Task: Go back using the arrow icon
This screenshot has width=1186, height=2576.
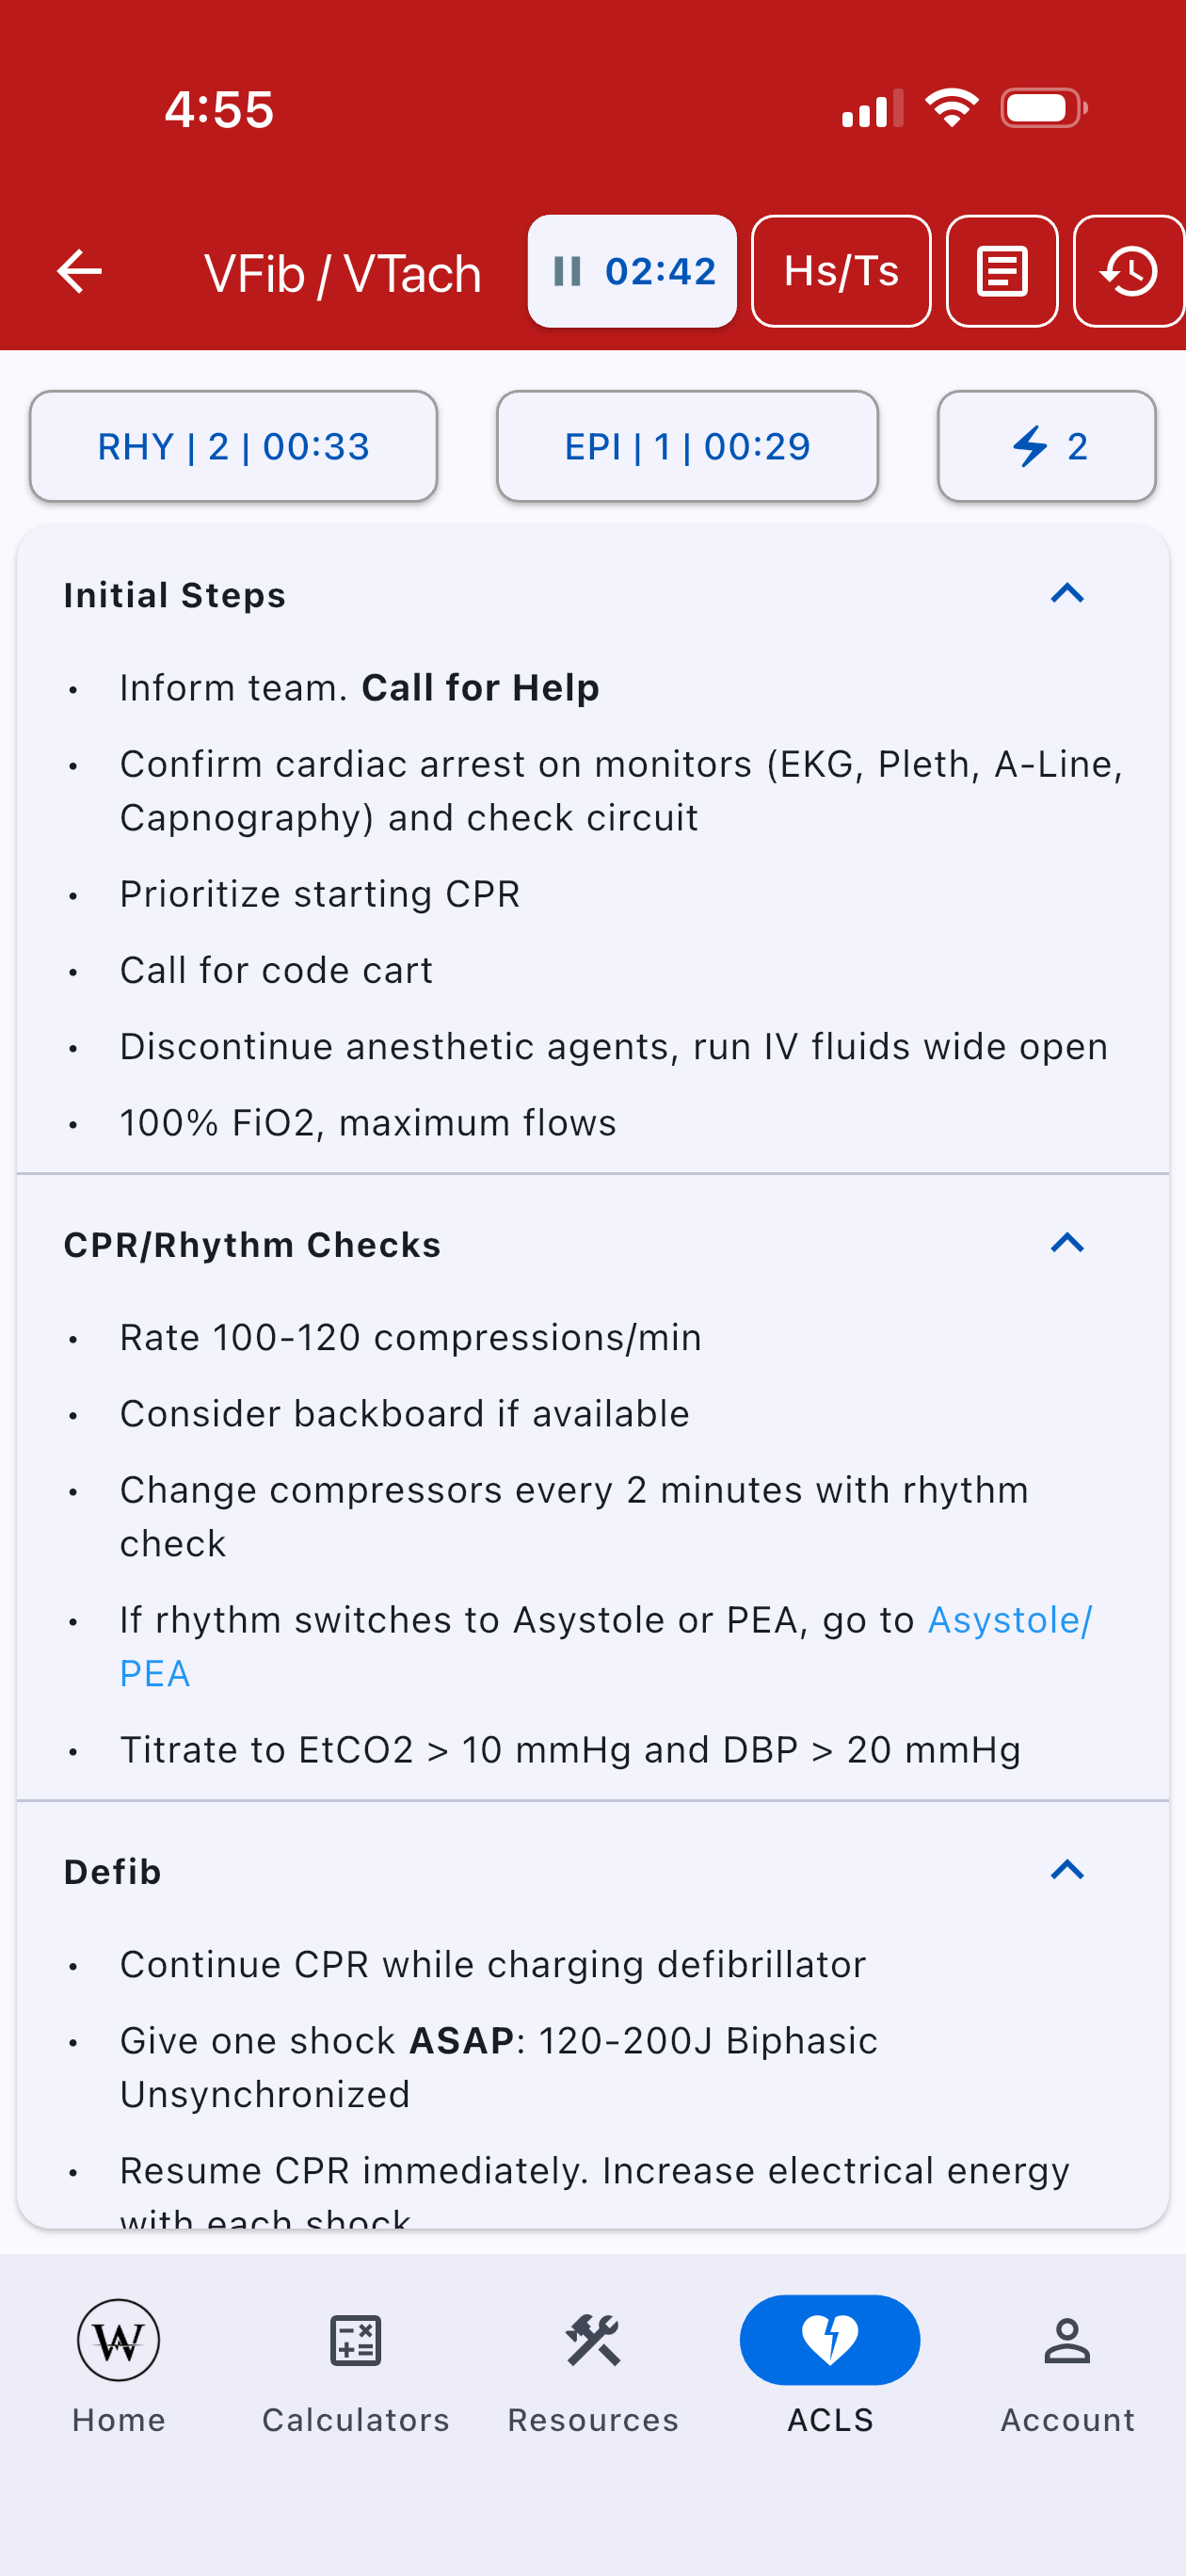Action: pyautogui.click(x=80, y=271)
